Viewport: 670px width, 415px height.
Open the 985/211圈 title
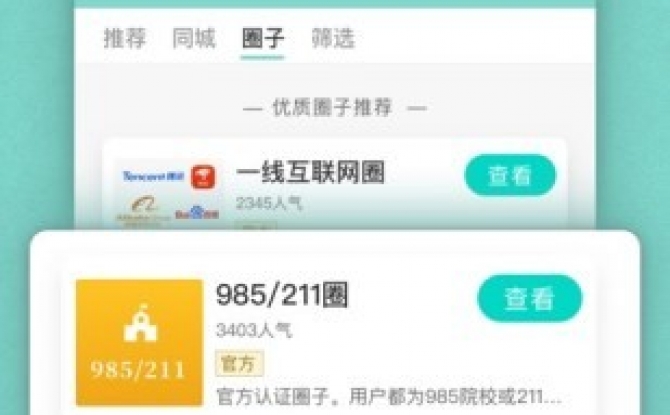(x=282, y=295)
